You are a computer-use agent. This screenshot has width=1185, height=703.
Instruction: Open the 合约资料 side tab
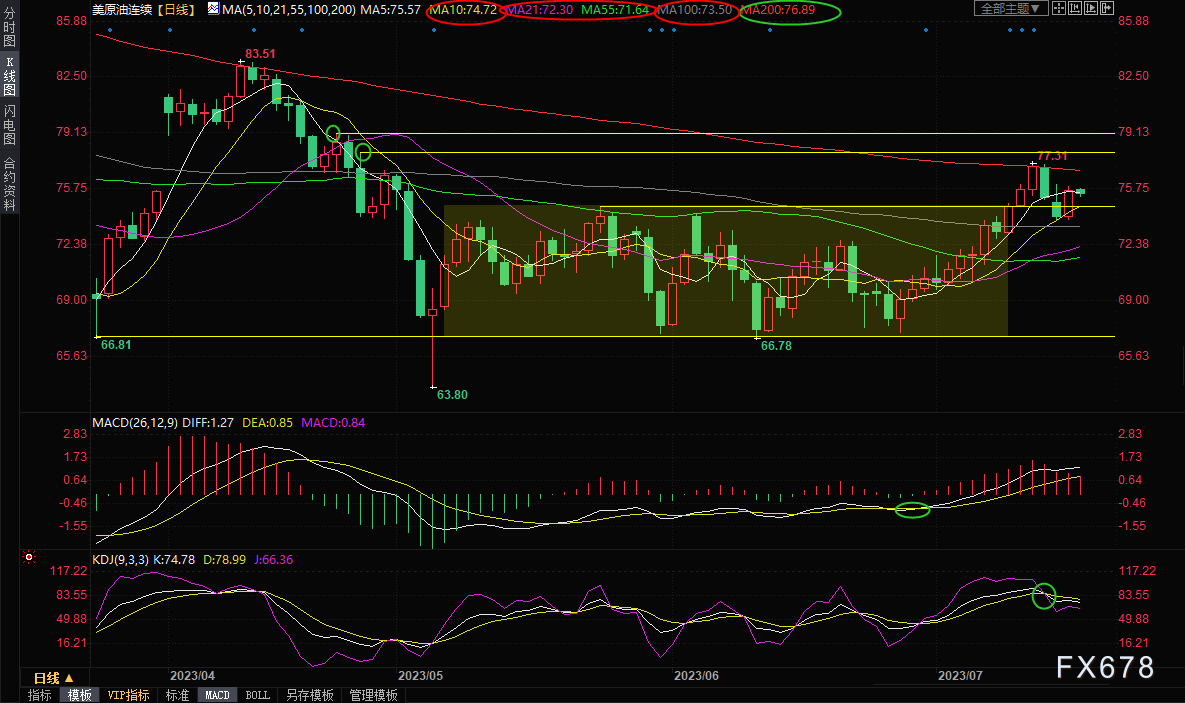click(9, 183)
